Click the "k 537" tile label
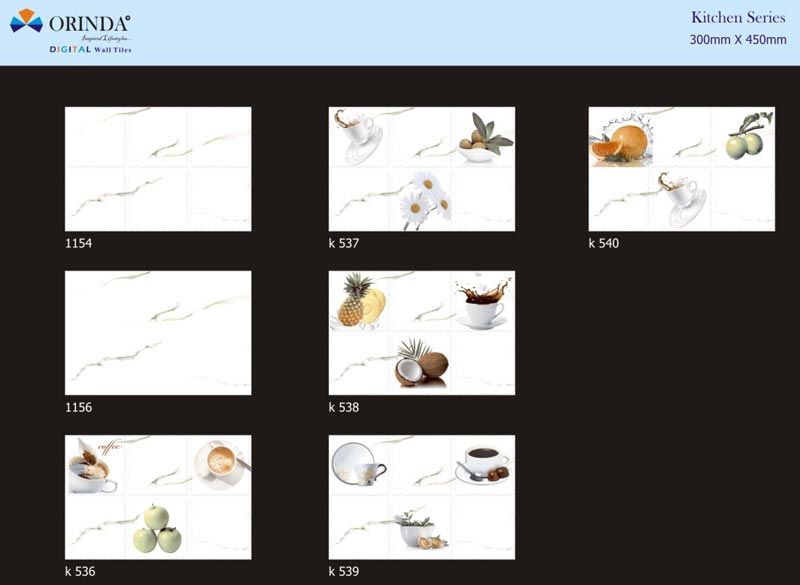800x585 pixels. click(343, 244)
